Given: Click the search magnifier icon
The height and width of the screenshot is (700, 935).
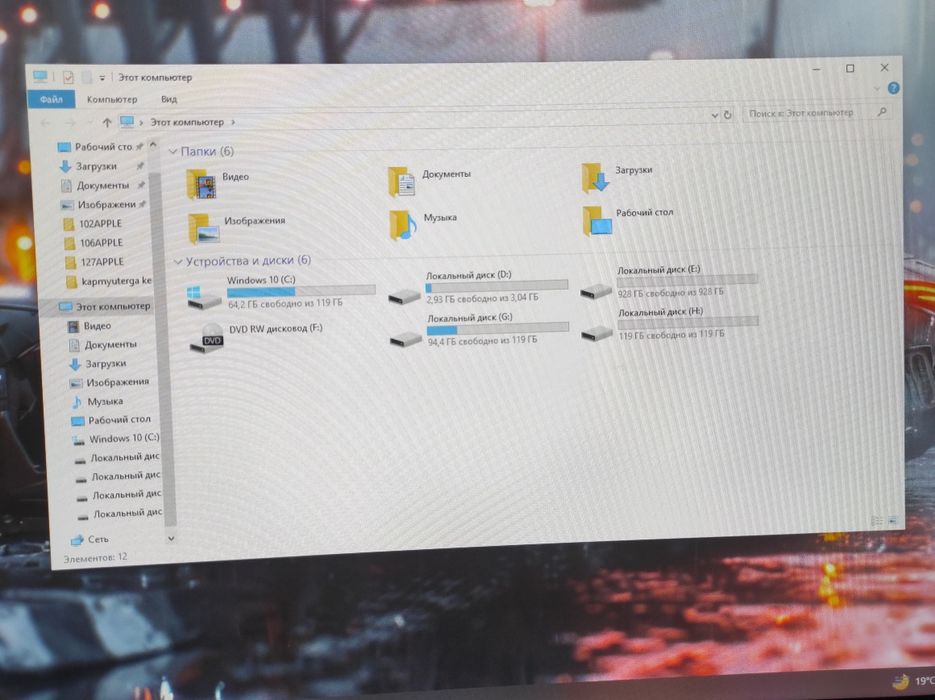Looking at the screenshot, I should 882,111.
